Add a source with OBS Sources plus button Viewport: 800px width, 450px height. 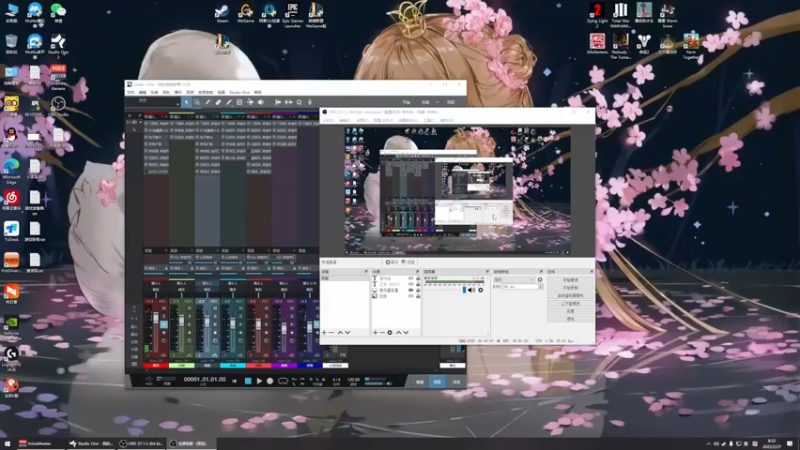376,333
